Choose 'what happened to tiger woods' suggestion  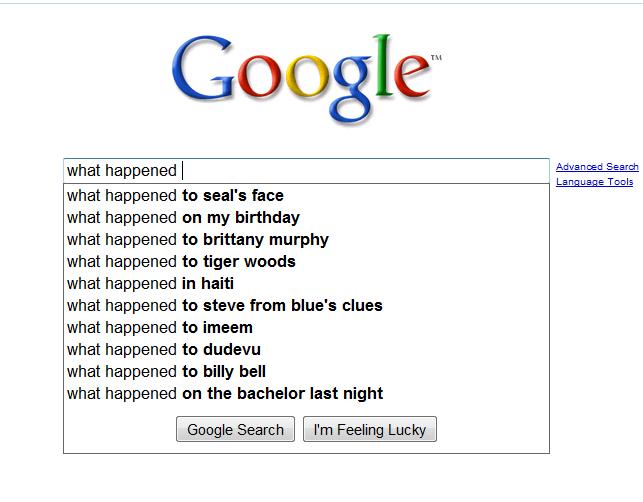306,262
